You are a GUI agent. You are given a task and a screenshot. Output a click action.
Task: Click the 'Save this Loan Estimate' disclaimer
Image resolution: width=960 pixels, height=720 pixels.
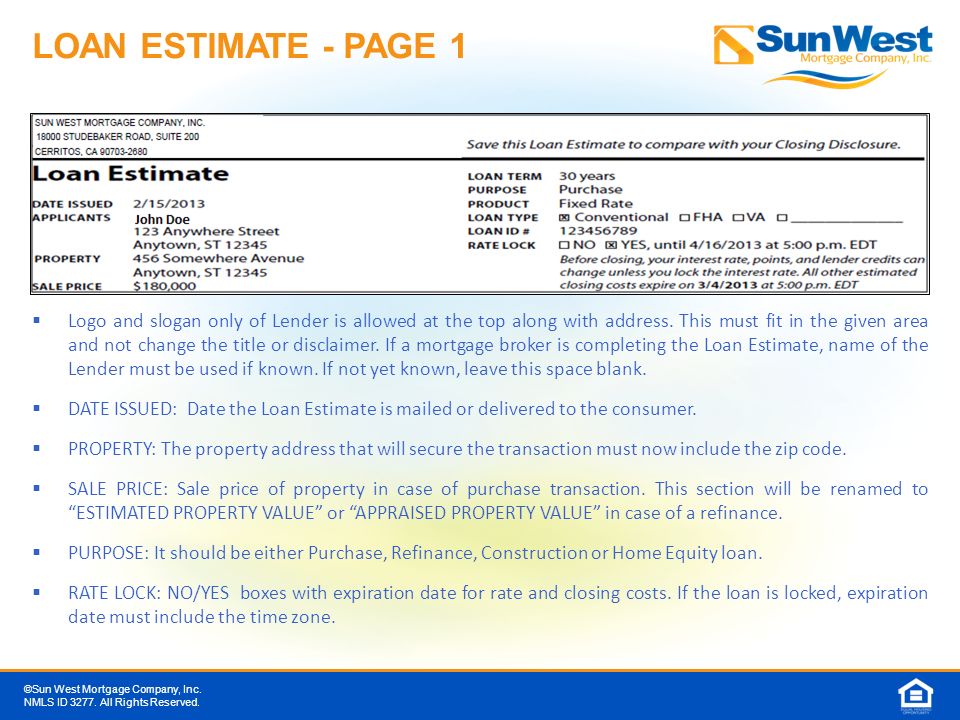[683, 144]
